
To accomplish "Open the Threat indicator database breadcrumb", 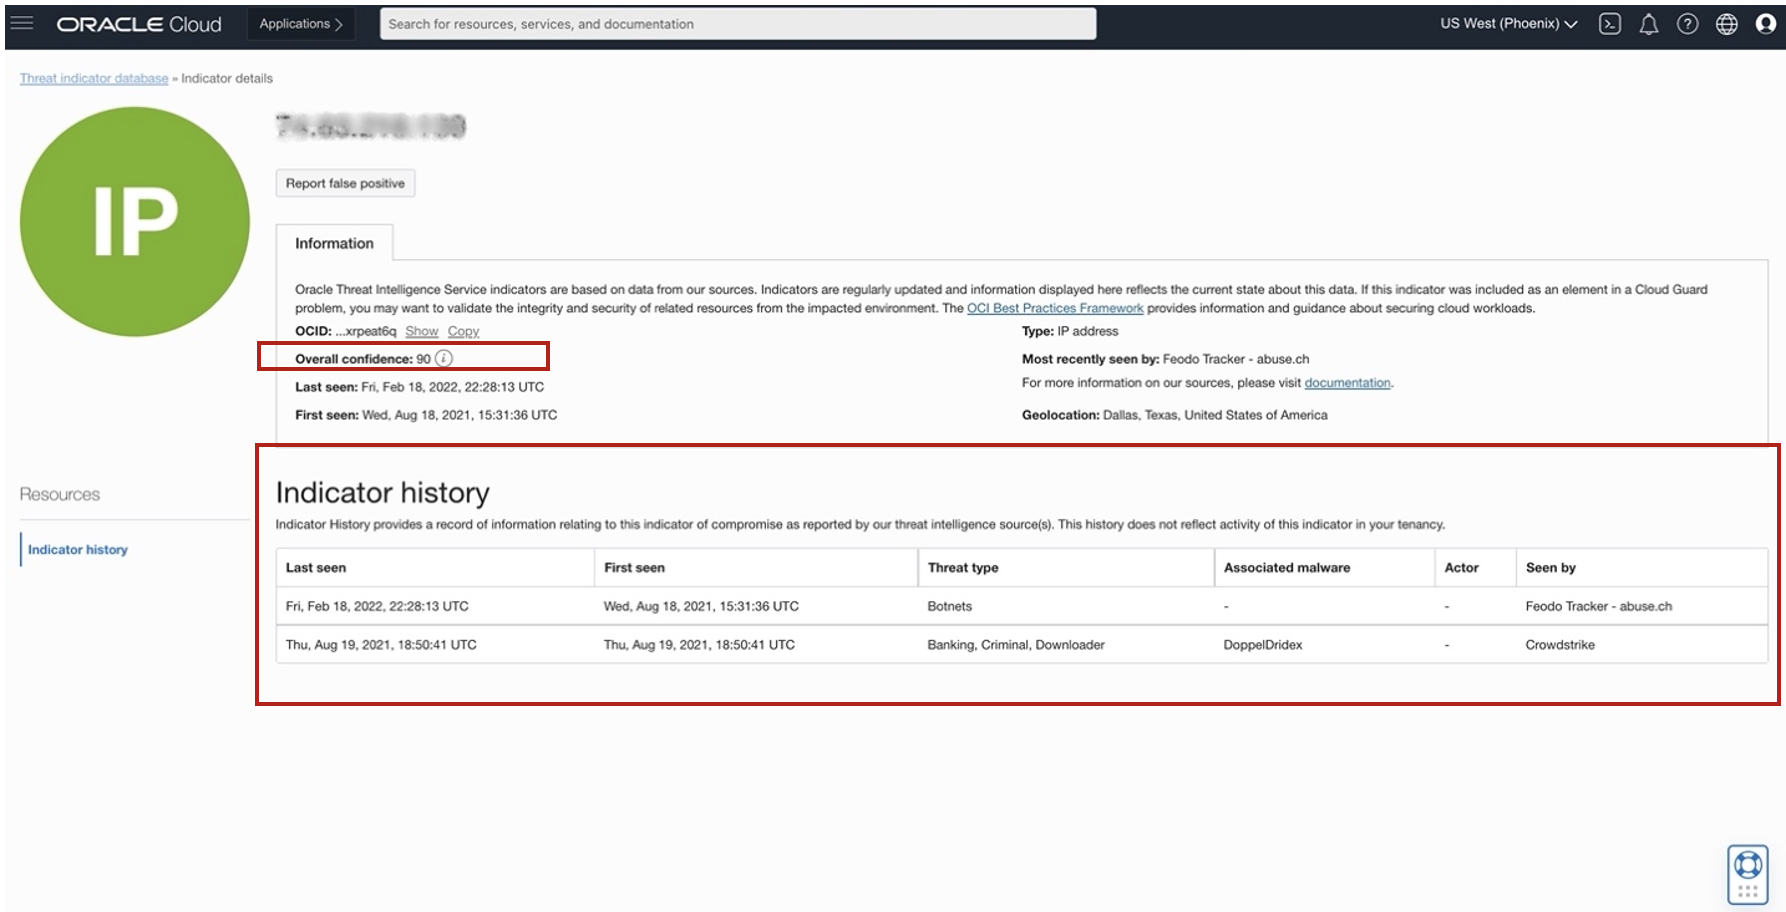I will tap(94, 78).
